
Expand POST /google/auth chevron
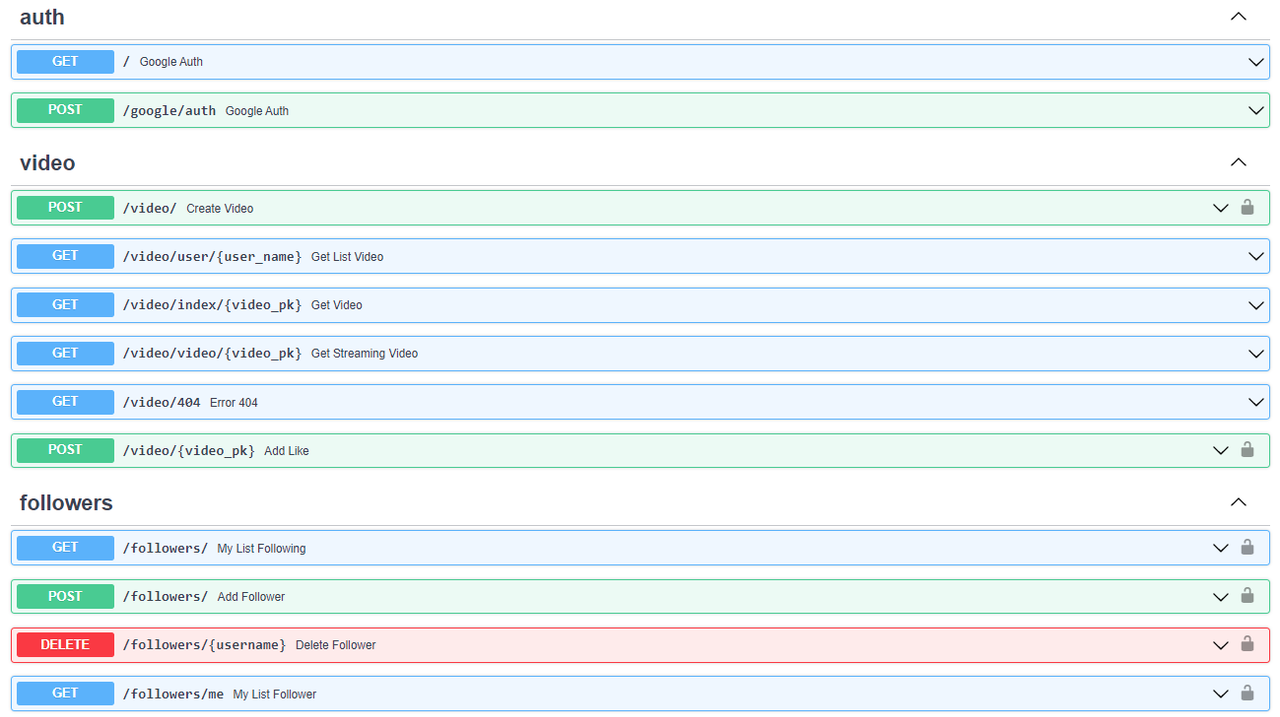(1257, 110)
